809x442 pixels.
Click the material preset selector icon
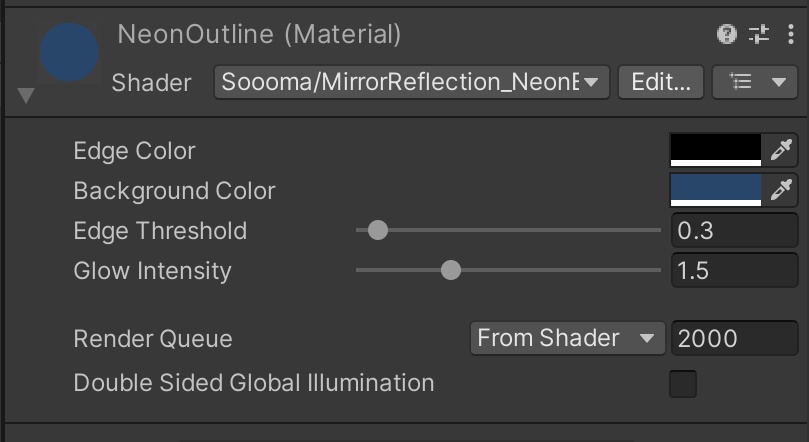point(759,35)
